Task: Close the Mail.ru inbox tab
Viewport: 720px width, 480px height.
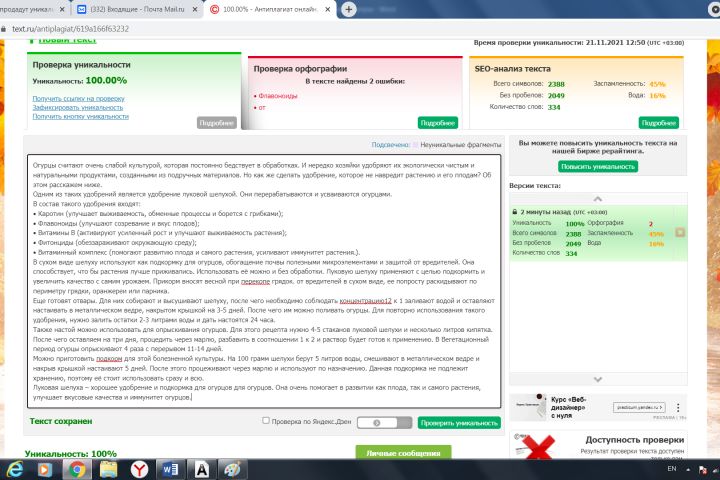Action: click(x=195, y=9)
